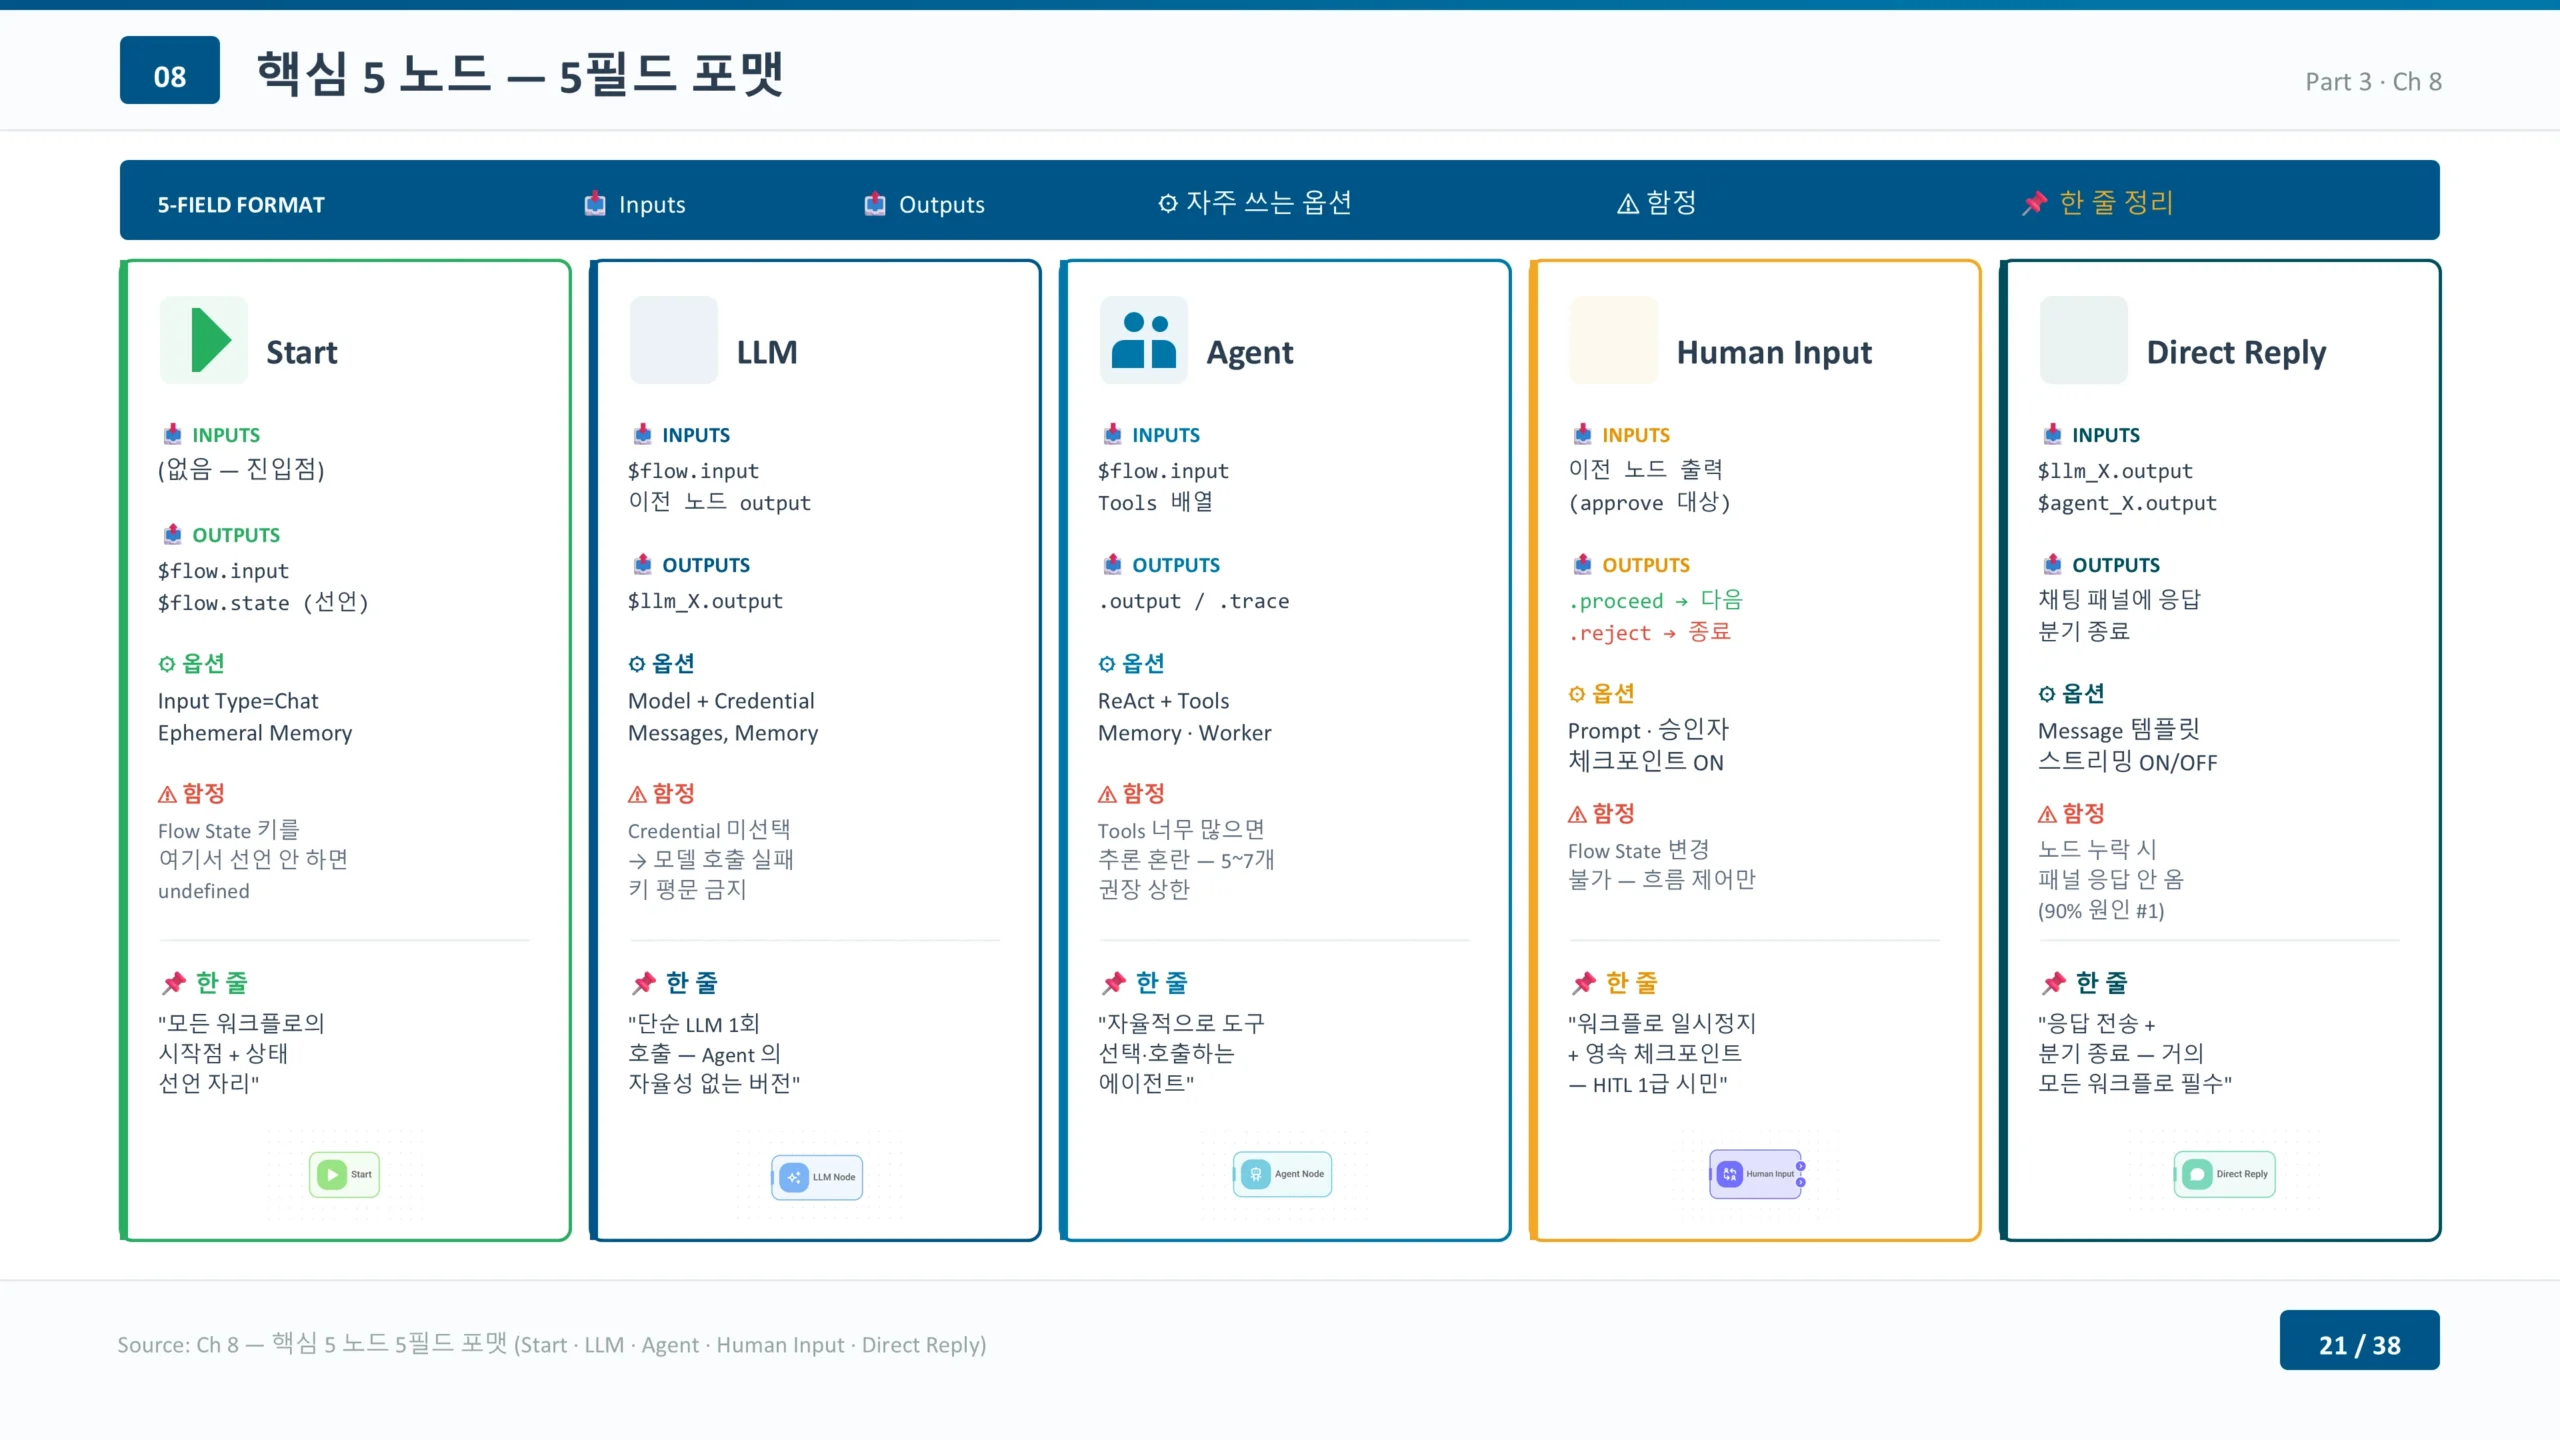
Task: Click the Agent card title
Action: 1250,352
